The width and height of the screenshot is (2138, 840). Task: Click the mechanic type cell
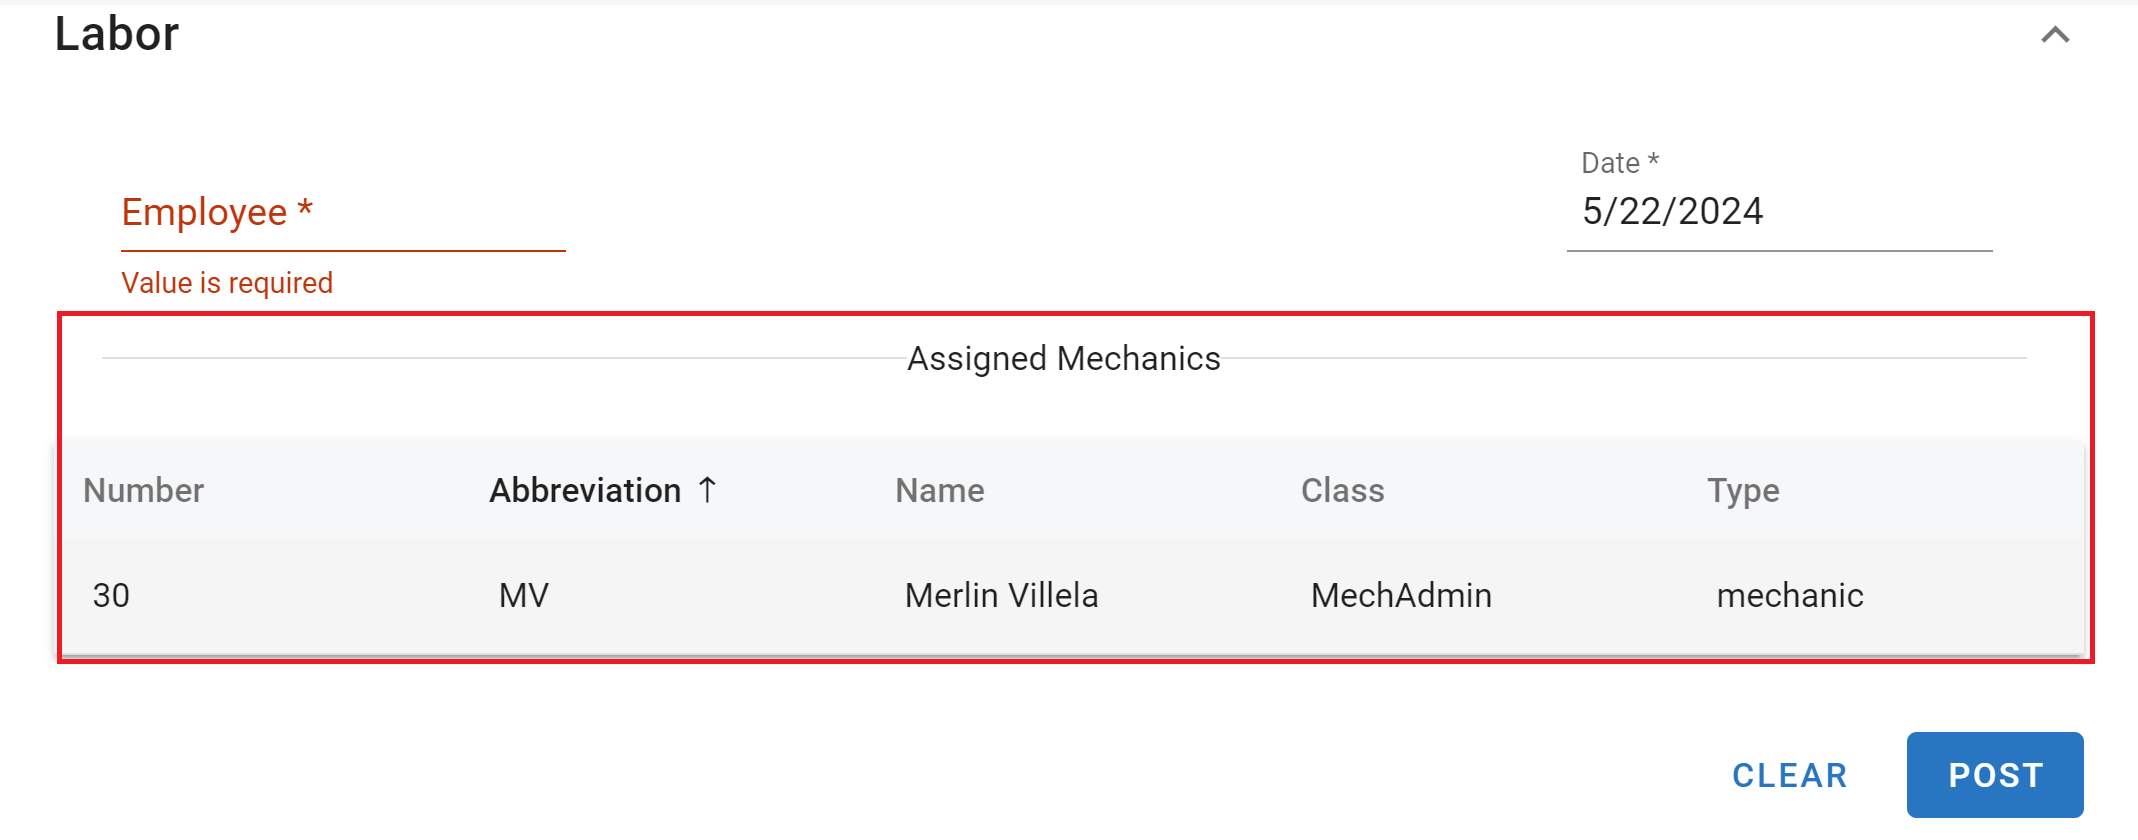click(x=1790, y=596)
